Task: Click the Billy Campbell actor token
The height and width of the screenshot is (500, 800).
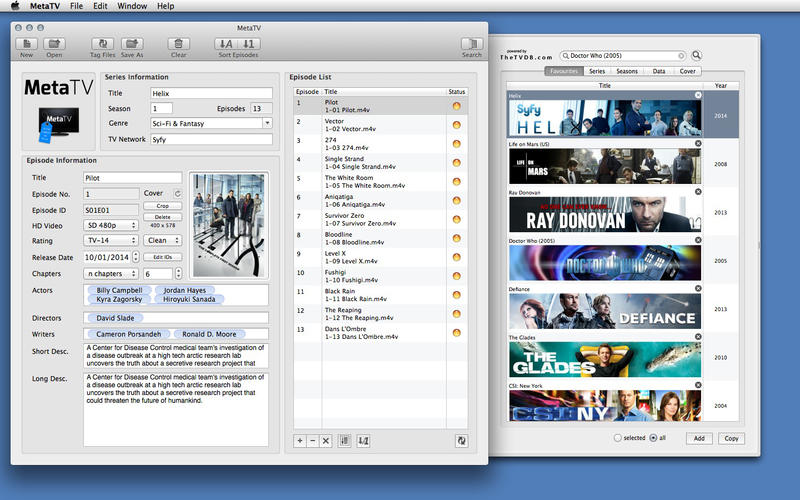Action: 119,290
